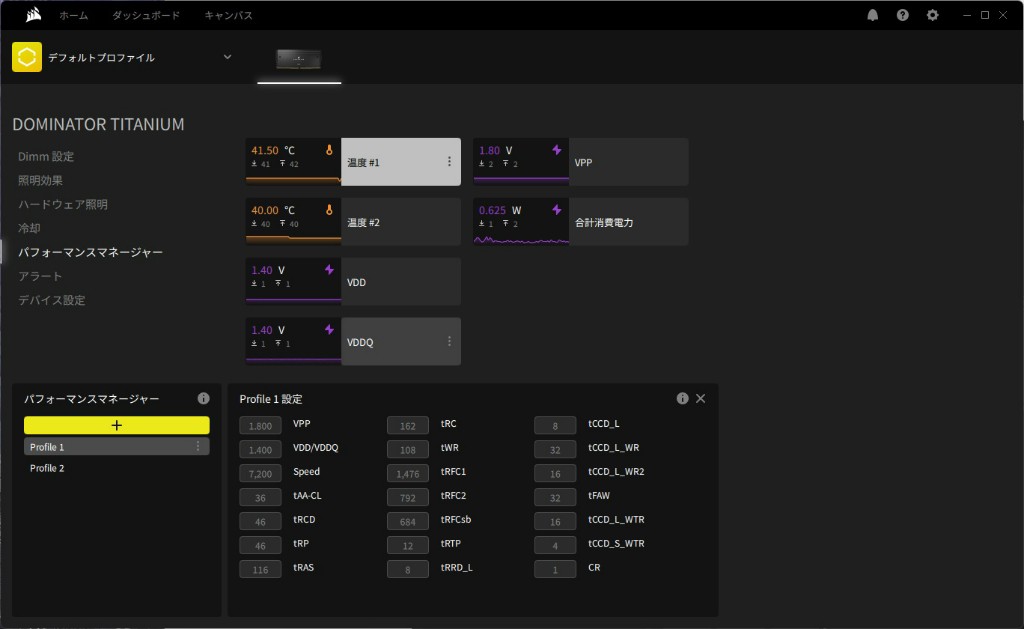
Task: Close the Profile 1 設定 panel
Action: 700,398
